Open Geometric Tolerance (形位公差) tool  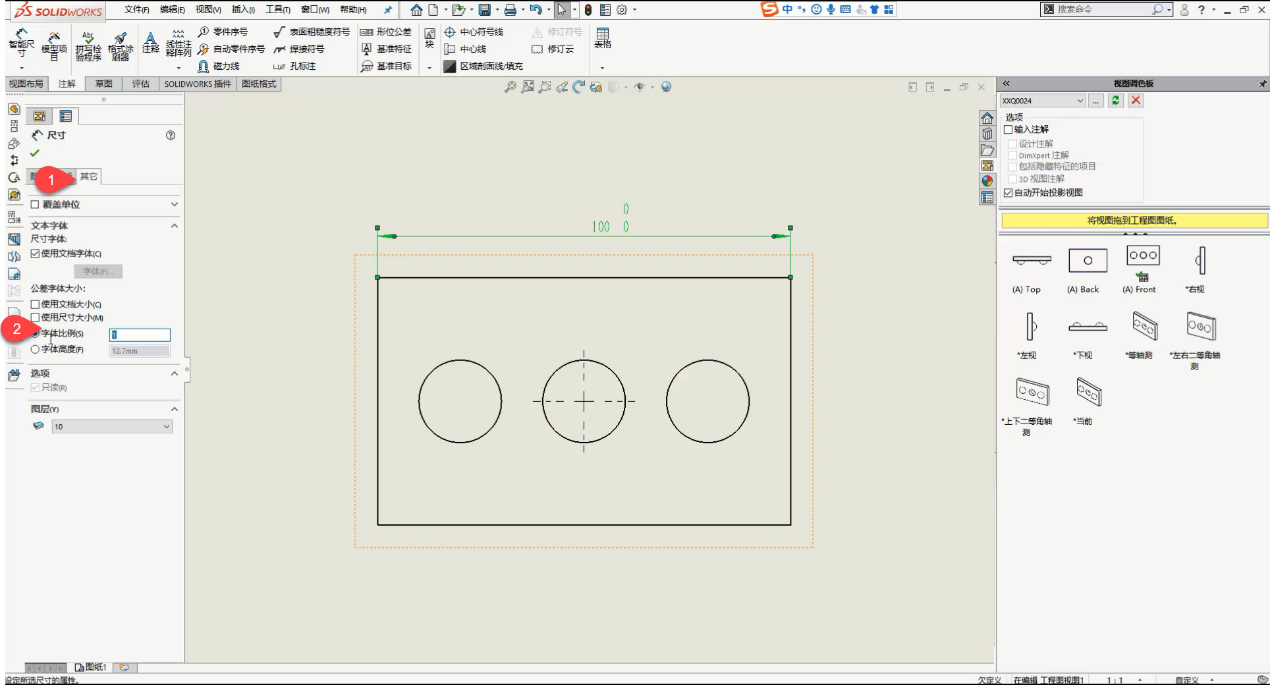tap(386, 32)
